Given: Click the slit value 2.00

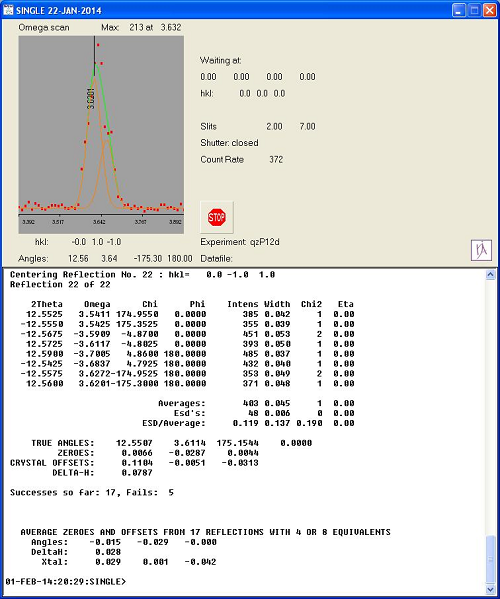Looking at the screenshot, I should 274,126.
